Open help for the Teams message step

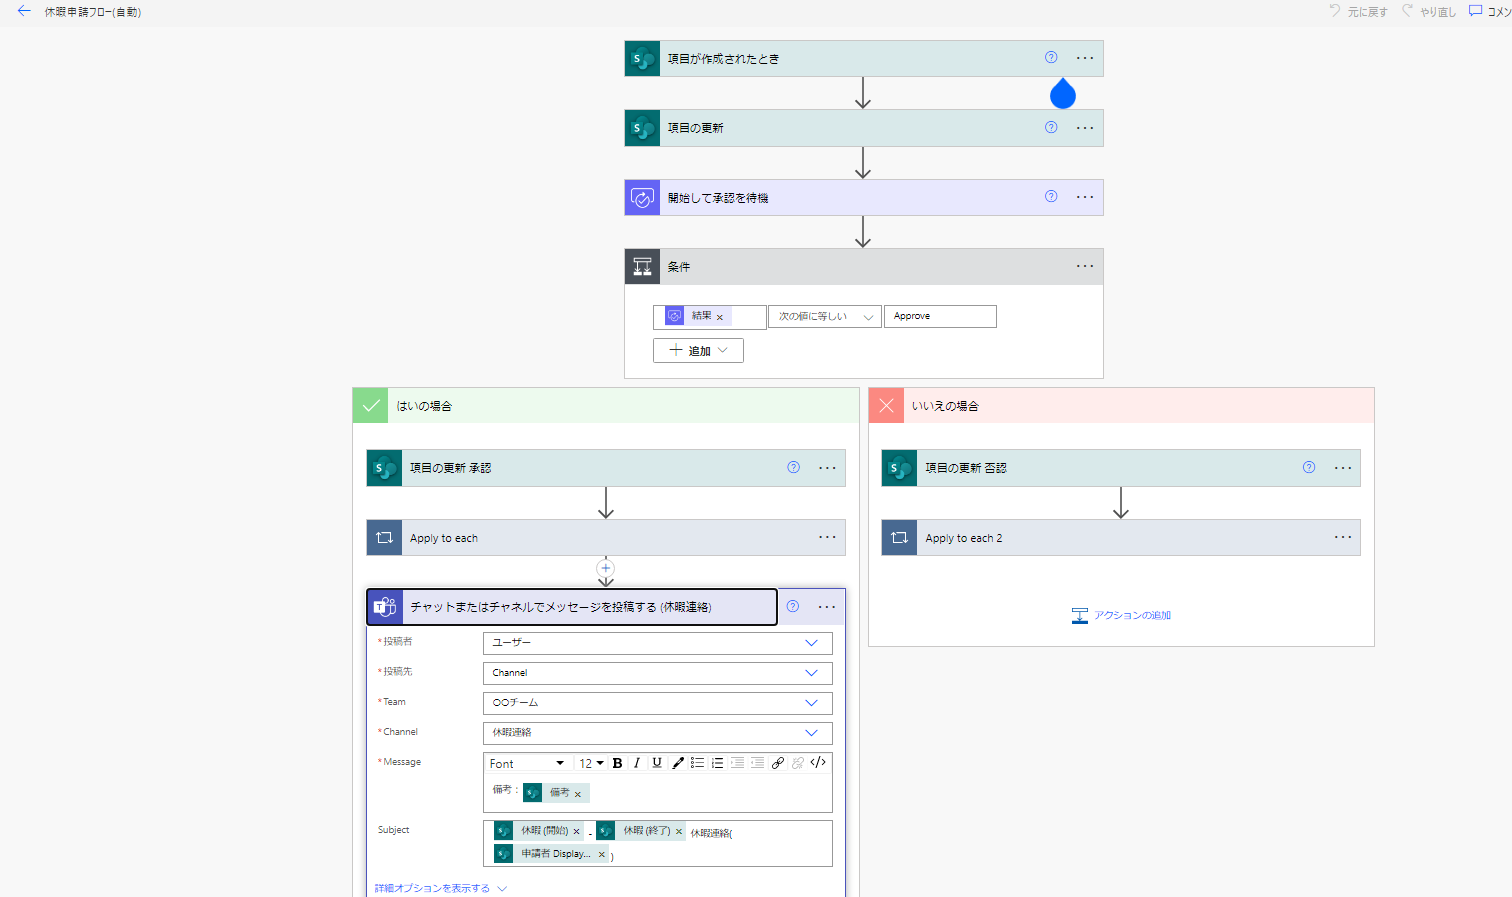(x=793, y=606)
